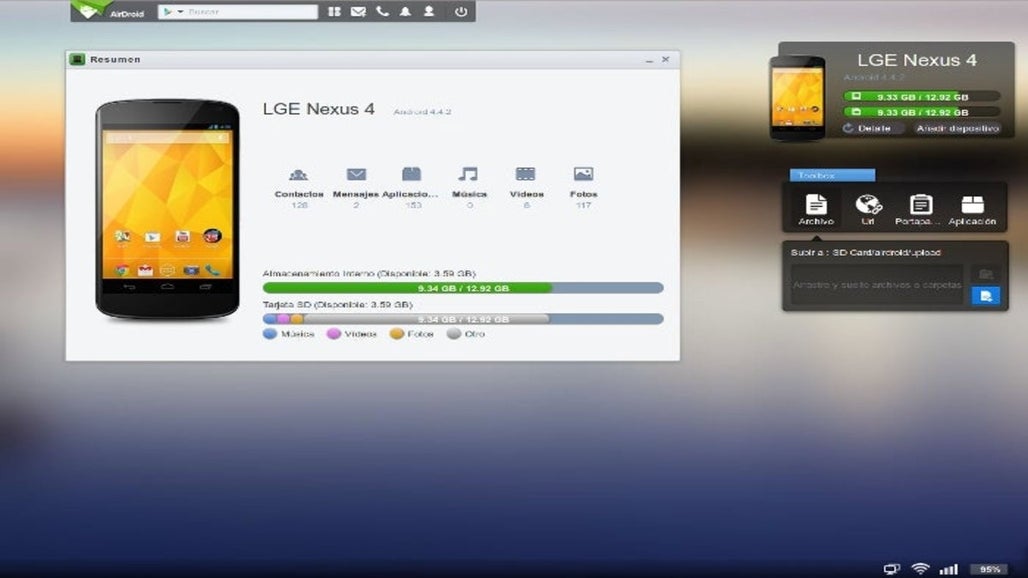Click Subir a SD Card path text

pos(865,252)
